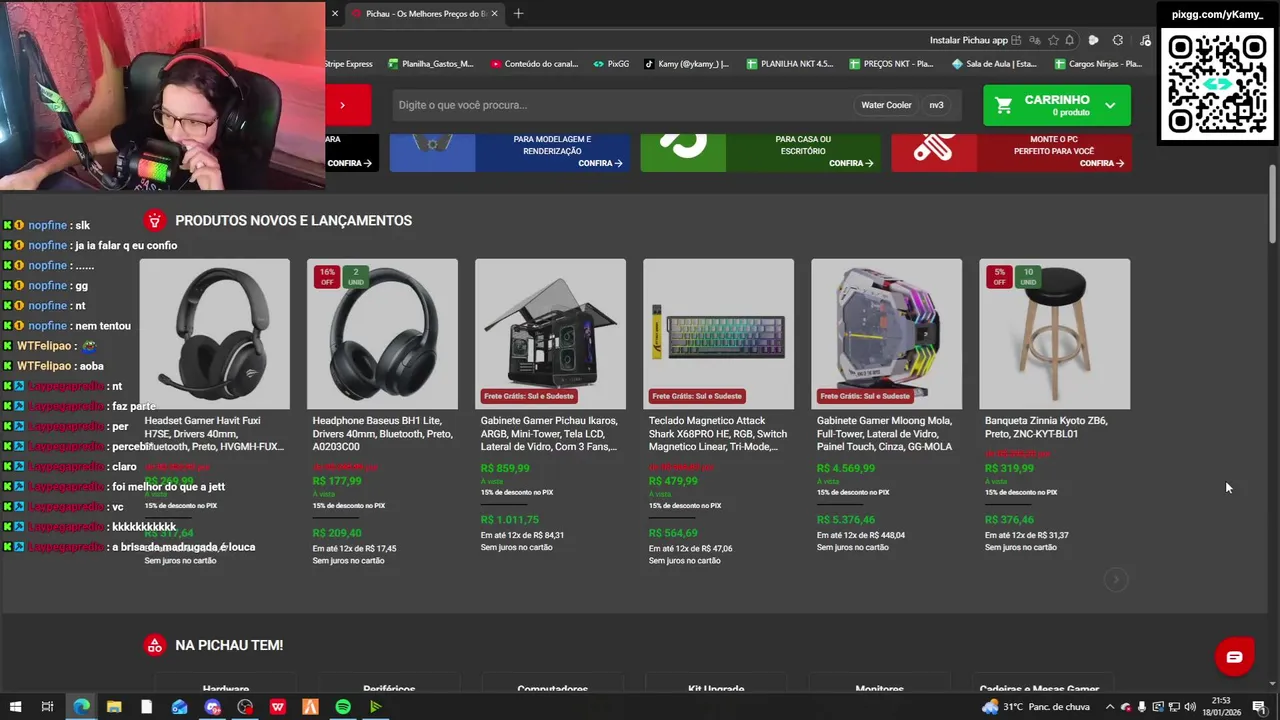The image size is (1280, 720).
Task: Open Headset Gamer Havit Fuxi H7SE product image
Action: [x=215, y=334]
